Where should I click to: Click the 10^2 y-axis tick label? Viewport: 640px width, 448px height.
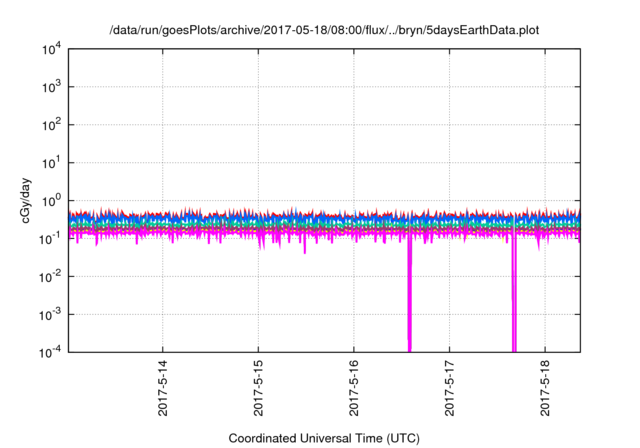tap(51, 125)
